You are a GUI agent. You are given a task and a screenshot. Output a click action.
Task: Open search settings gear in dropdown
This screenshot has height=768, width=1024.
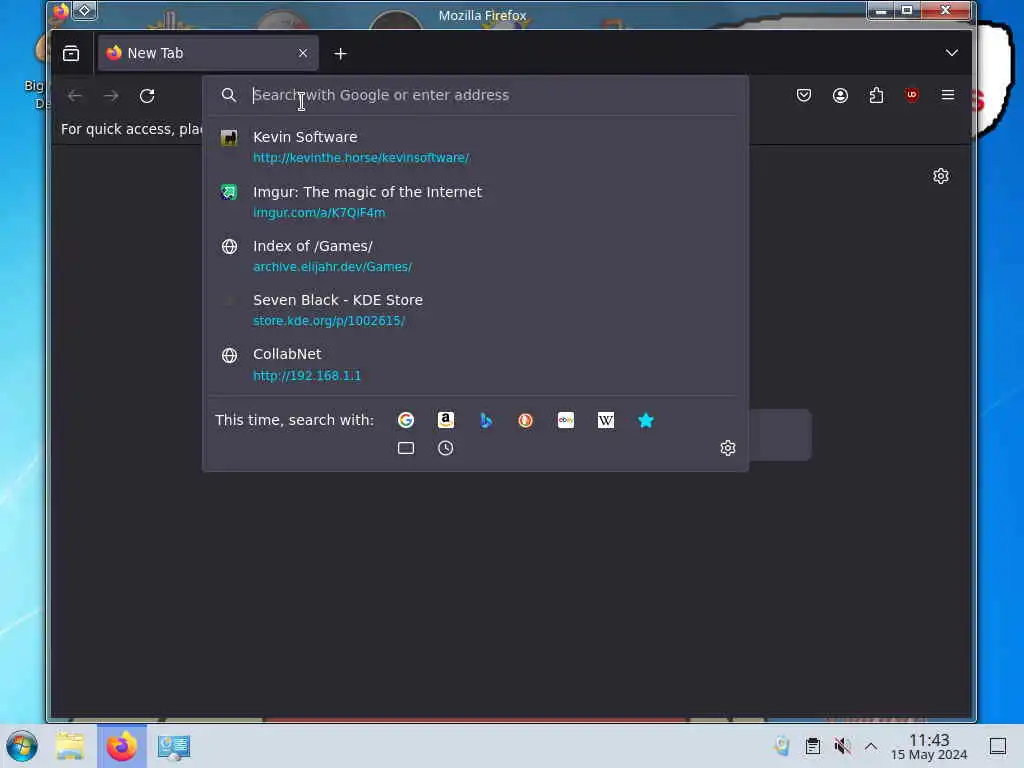click(x=728, y=448)
